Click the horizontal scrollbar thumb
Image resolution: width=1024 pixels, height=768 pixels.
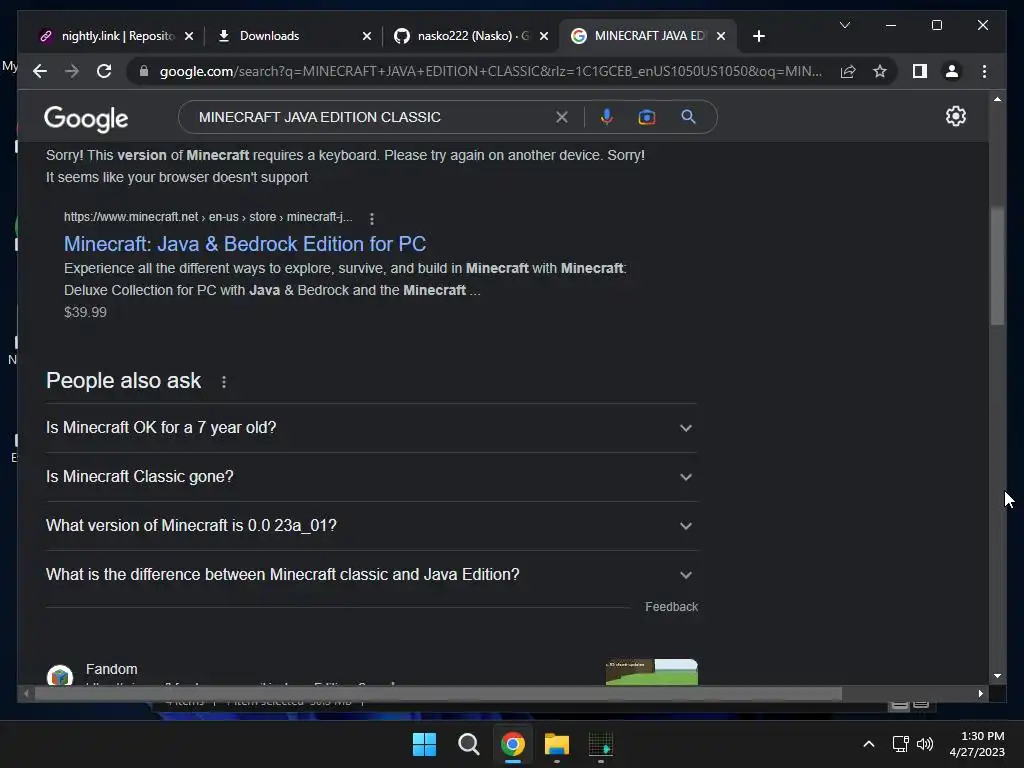click(438, 694)
